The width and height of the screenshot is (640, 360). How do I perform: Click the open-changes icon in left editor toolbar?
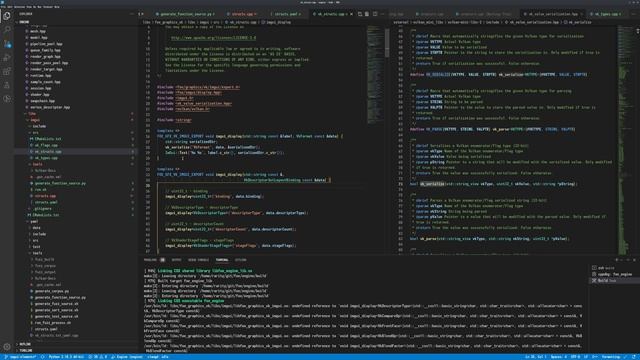click(x=360, y=14)
